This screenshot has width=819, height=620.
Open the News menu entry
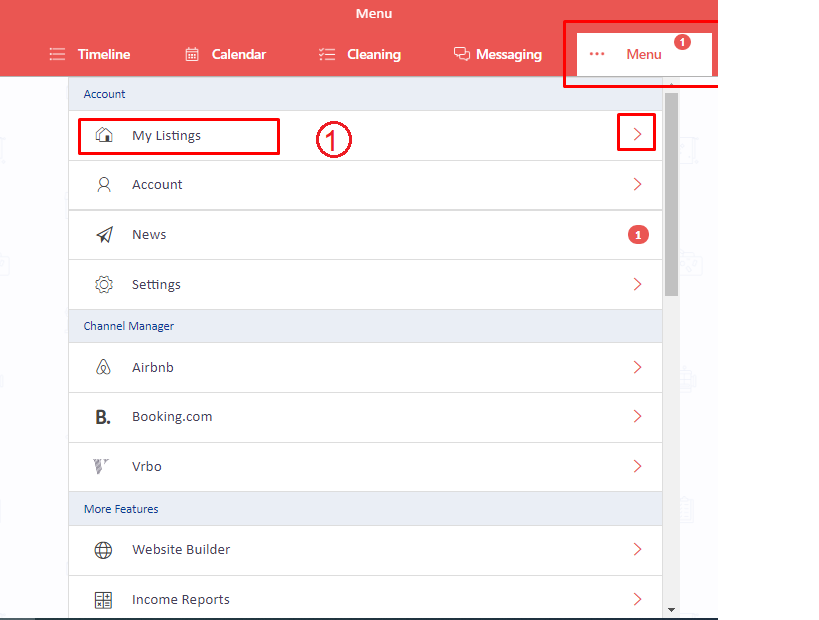click(365, 235)
